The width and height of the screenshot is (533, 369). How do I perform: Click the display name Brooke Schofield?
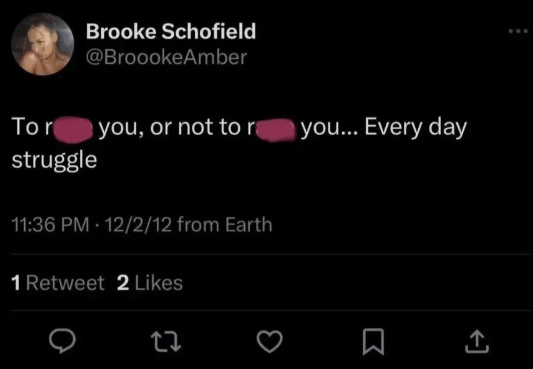pos(171,31)
